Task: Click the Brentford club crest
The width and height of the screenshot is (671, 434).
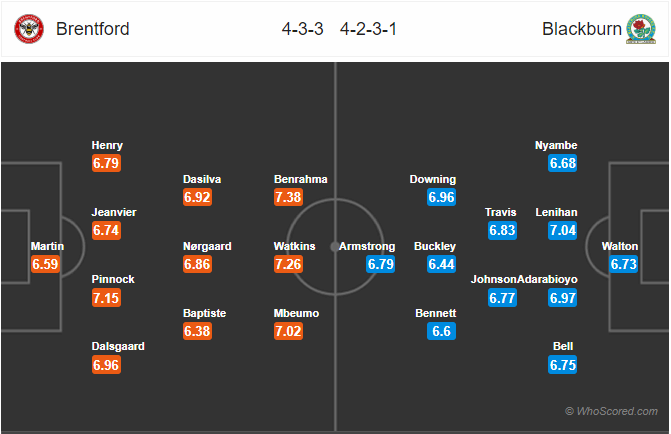Action: pos(29,29)
